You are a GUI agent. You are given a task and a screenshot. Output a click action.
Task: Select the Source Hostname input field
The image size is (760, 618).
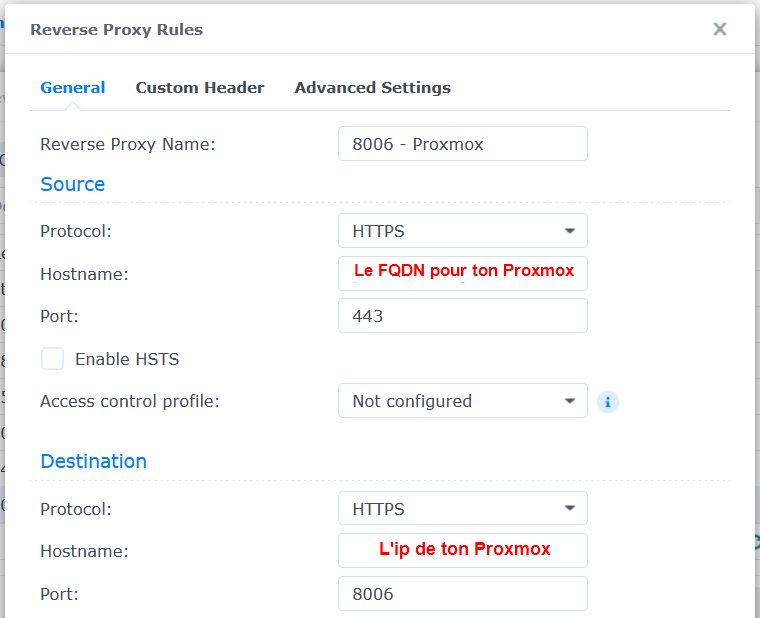click(462, 273)
